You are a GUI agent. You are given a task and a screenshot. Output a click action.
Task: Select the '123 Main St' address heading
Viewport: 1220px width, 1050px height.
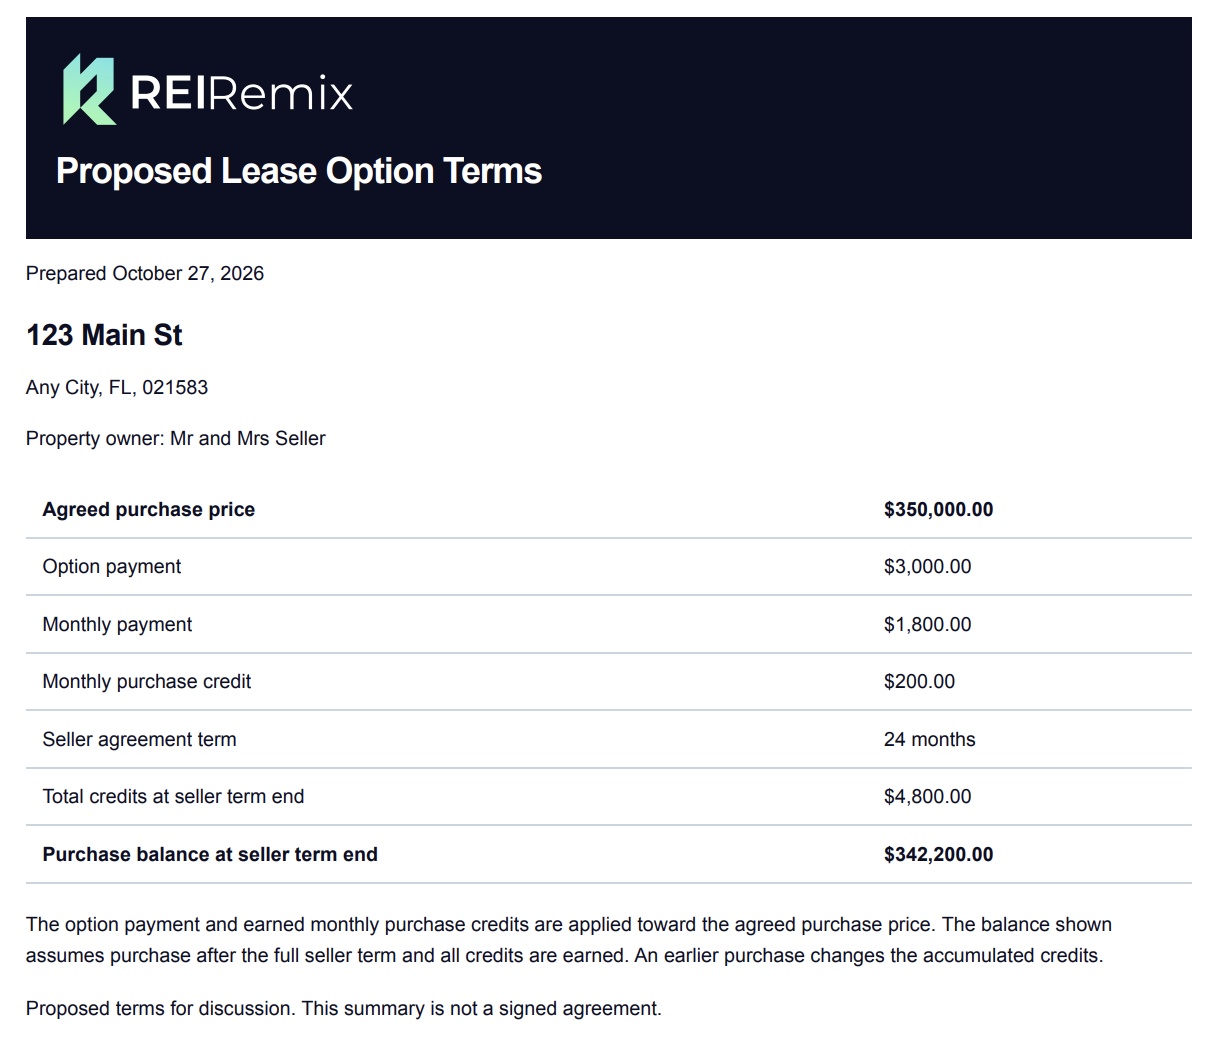(x=104, y=335)
